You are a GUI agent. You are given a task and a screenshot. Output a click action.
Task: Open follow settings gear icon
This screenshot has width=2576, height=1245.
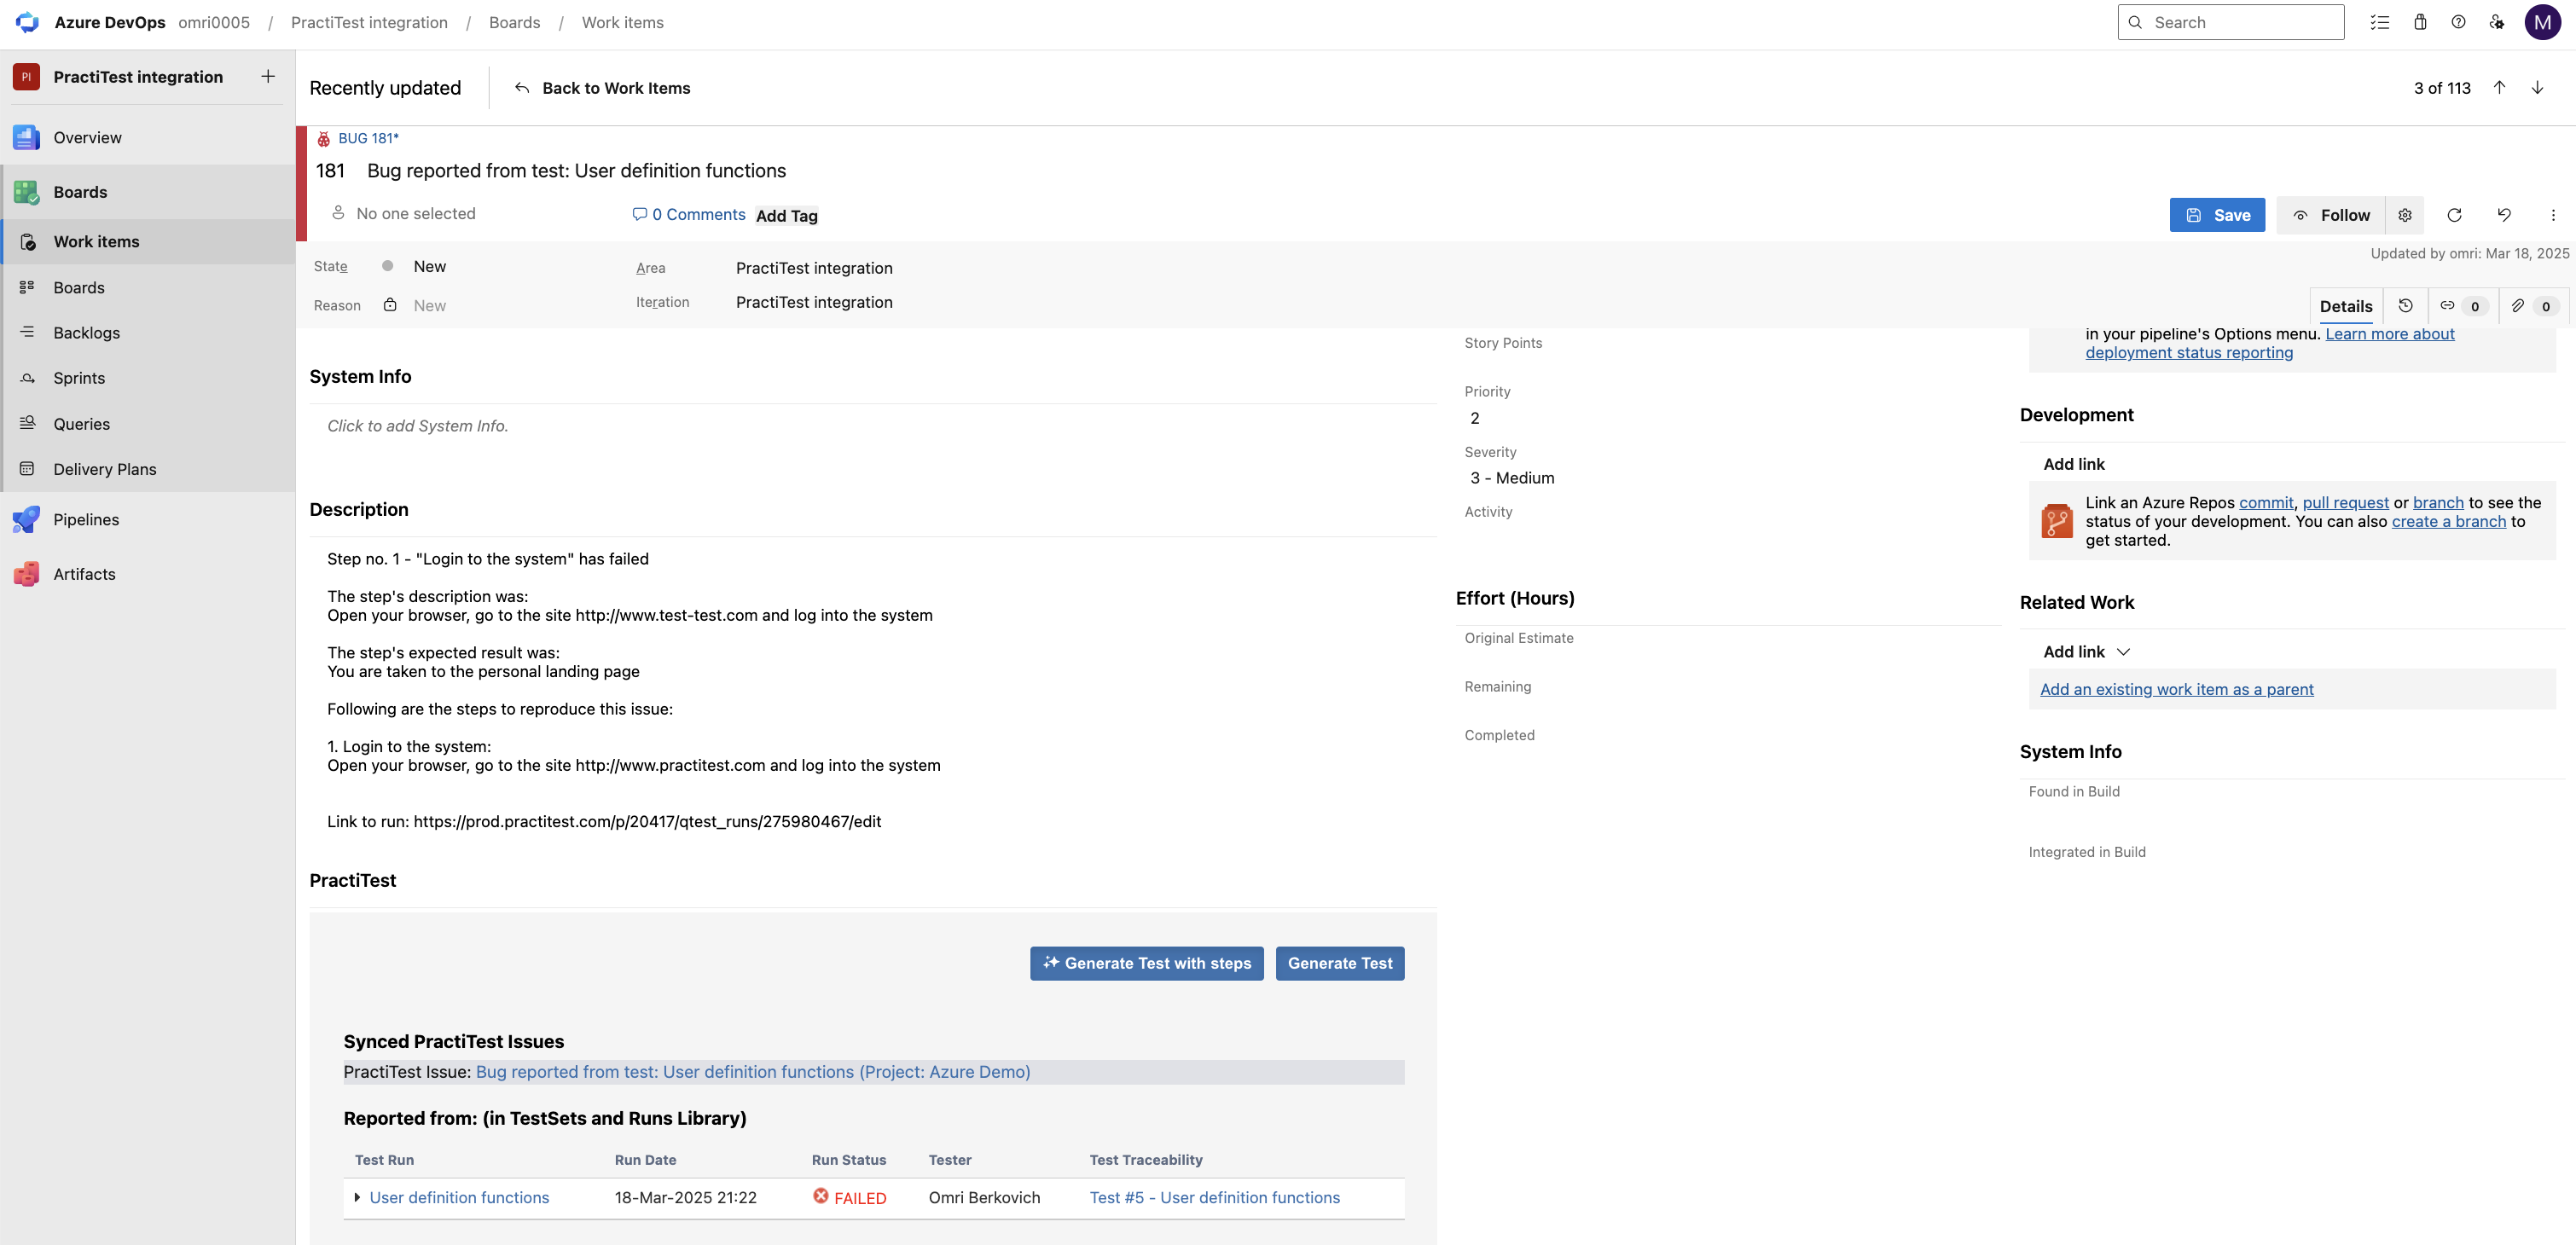point(2405,215)
